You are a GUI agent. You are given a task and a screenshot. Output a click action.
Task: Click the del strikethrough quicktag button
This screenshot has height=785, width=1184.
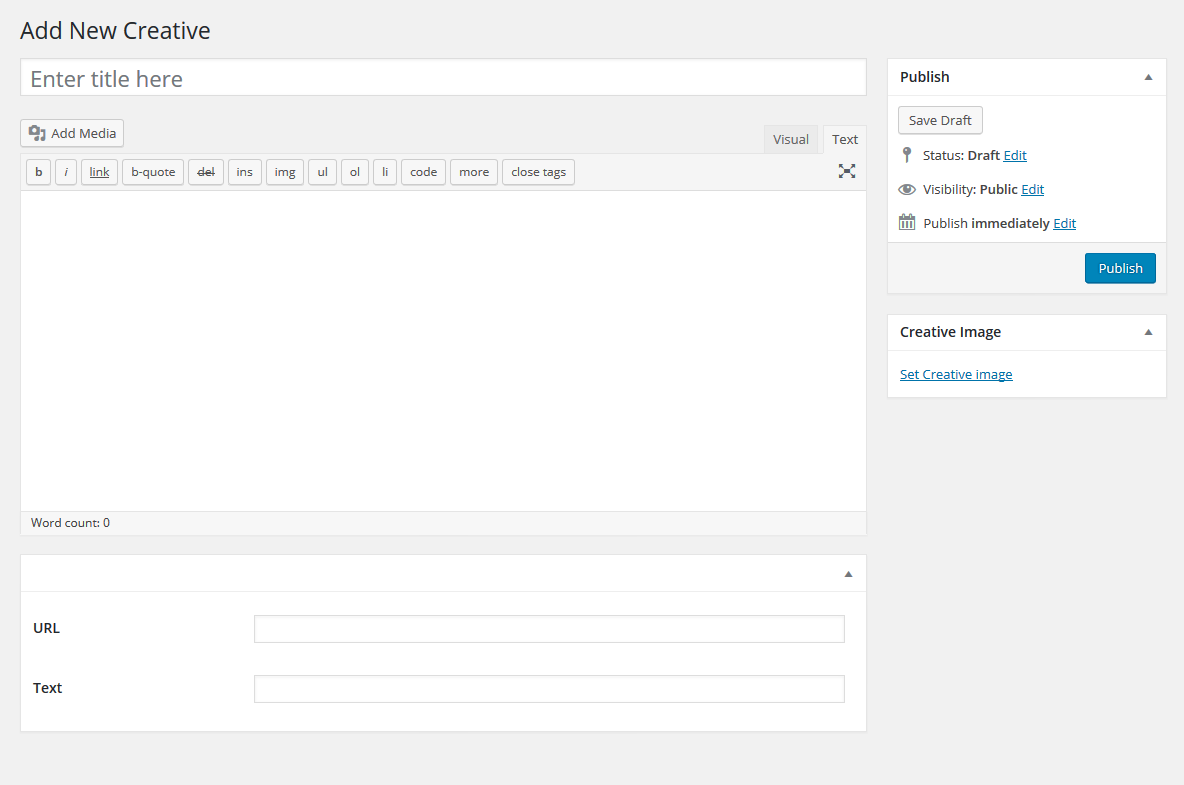pos(206,172)
